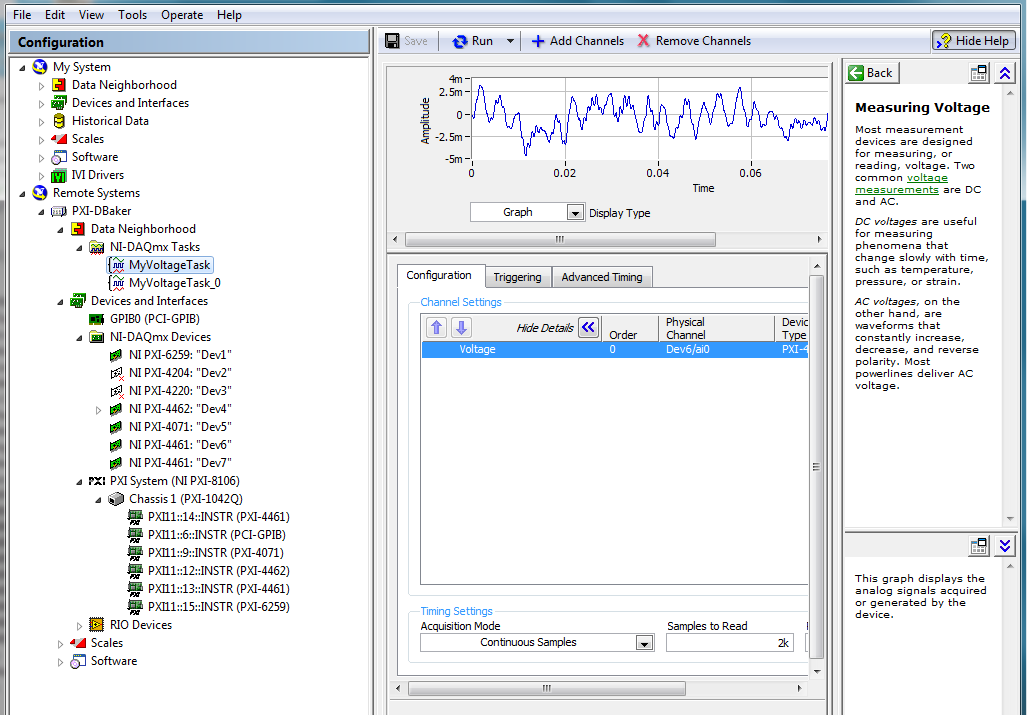
Task: Toggle the Hide Help button
Action: pyautogui.click(x=973, y=41)
